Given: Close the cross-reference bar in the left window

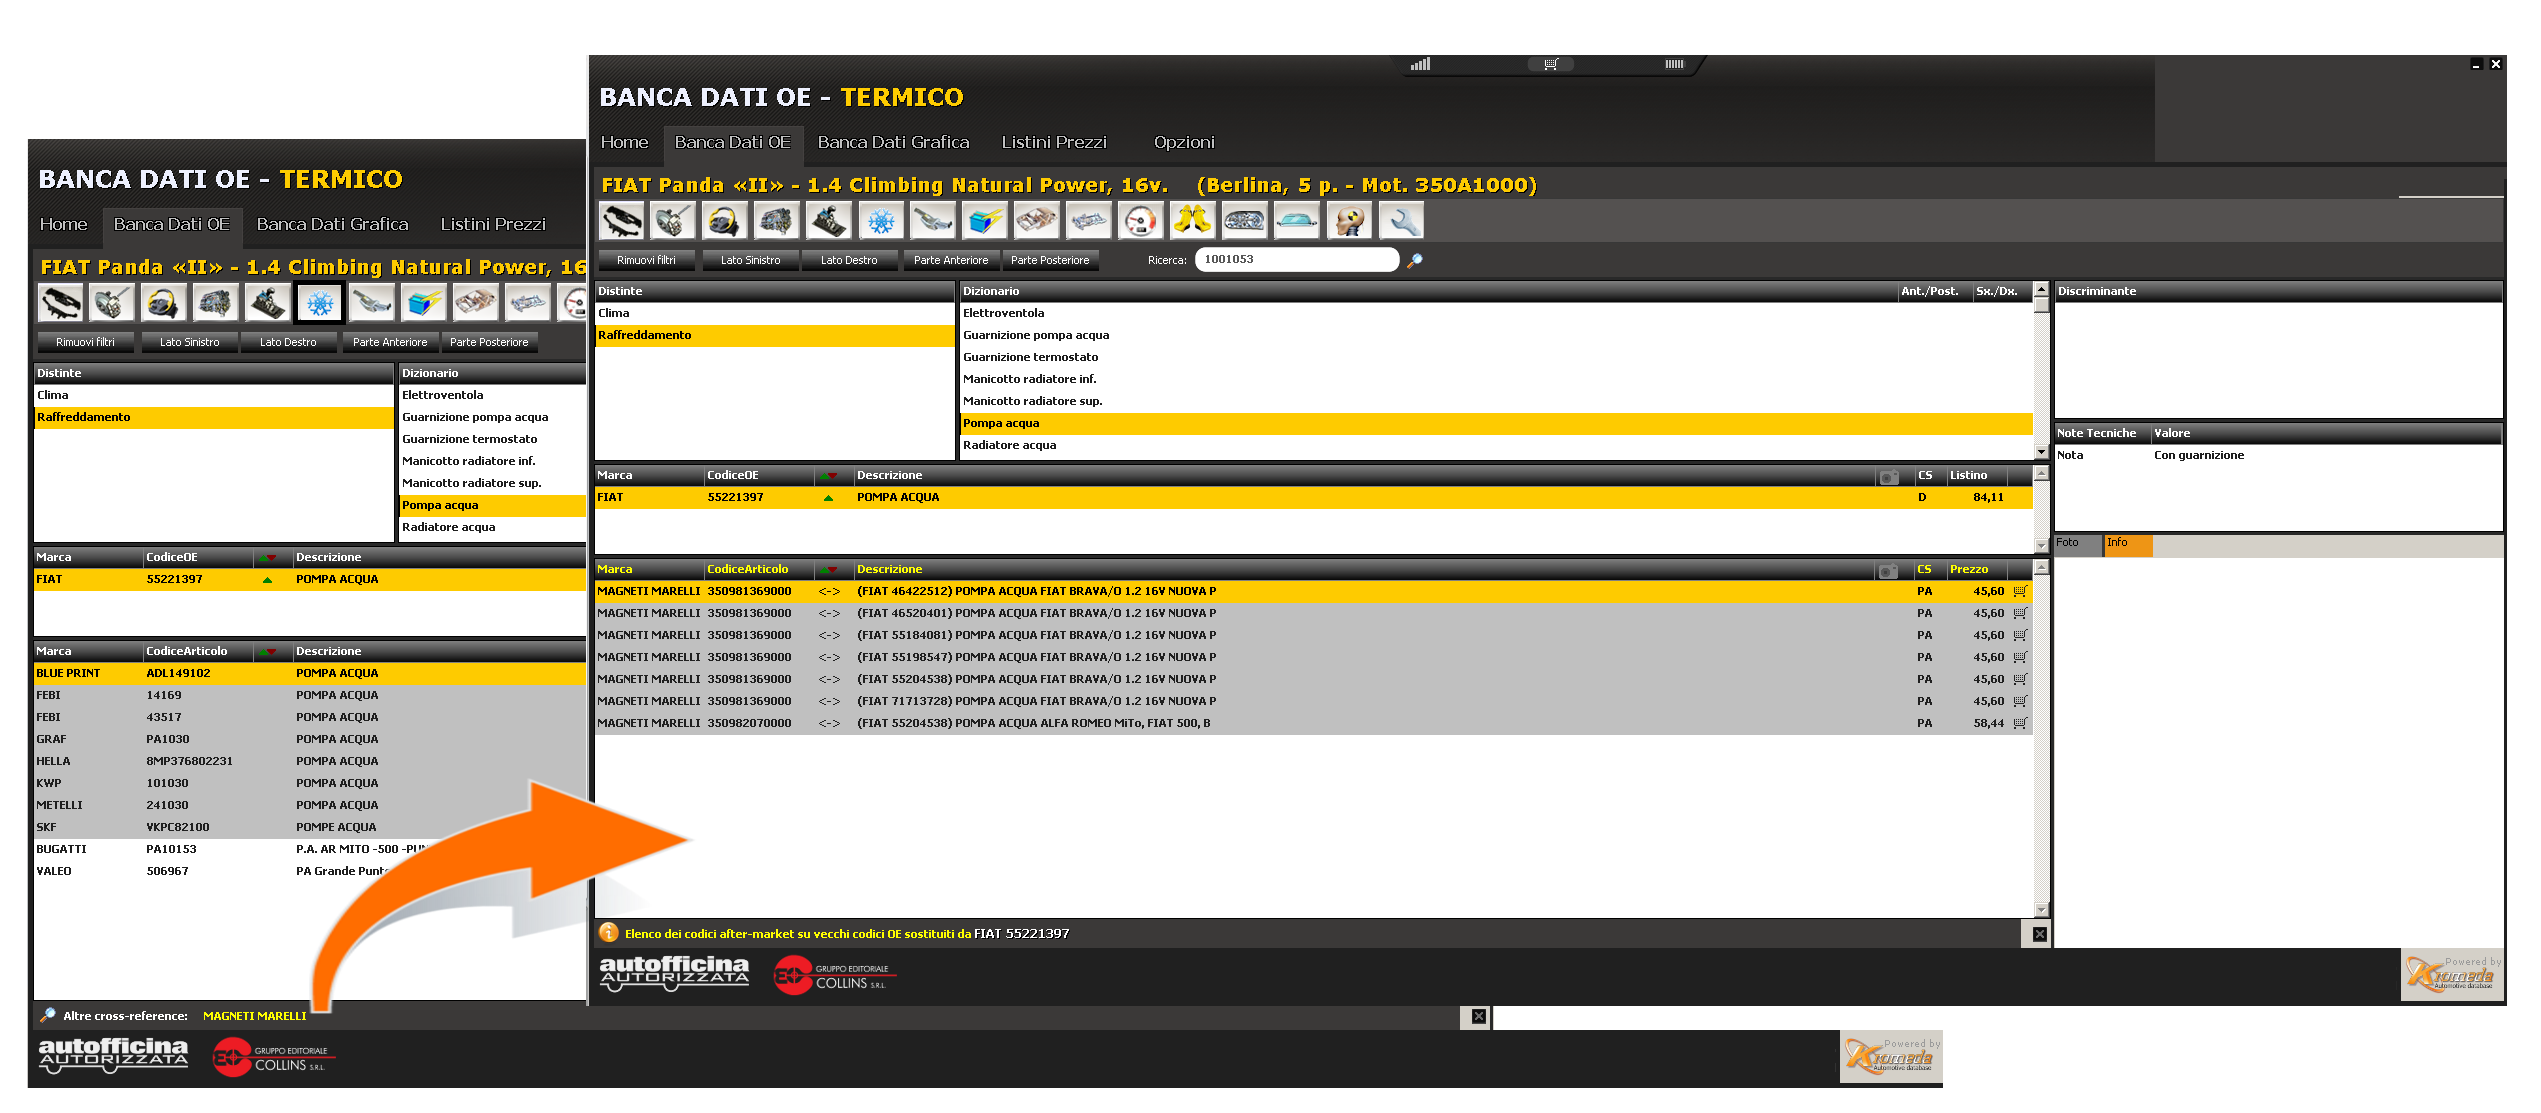Looking at the screenshot, I should (1479, 1016).
